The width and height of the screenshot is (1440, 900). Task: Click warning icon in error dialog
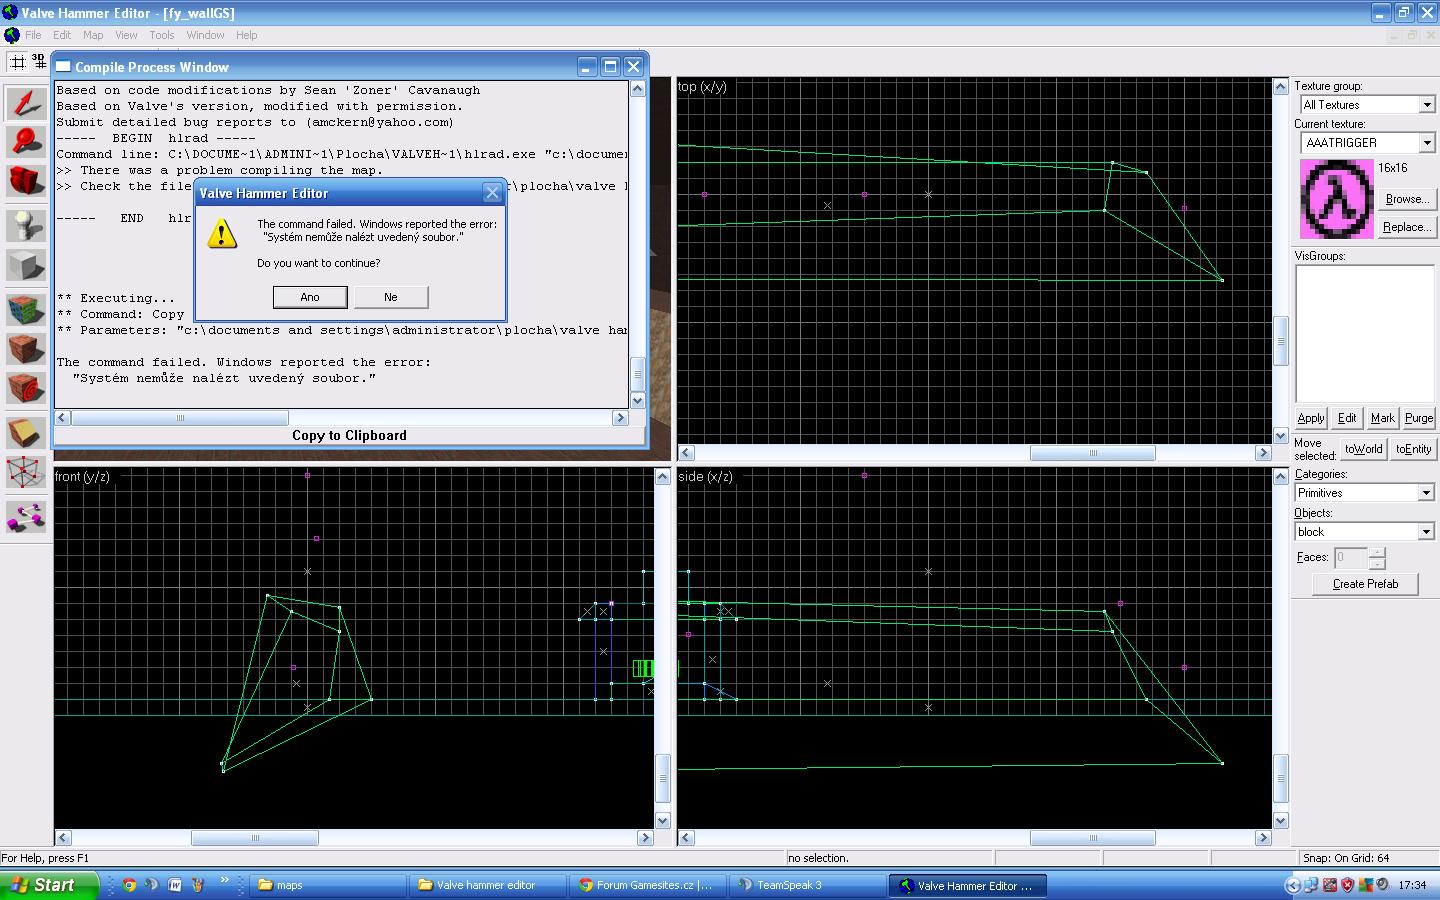222,234
